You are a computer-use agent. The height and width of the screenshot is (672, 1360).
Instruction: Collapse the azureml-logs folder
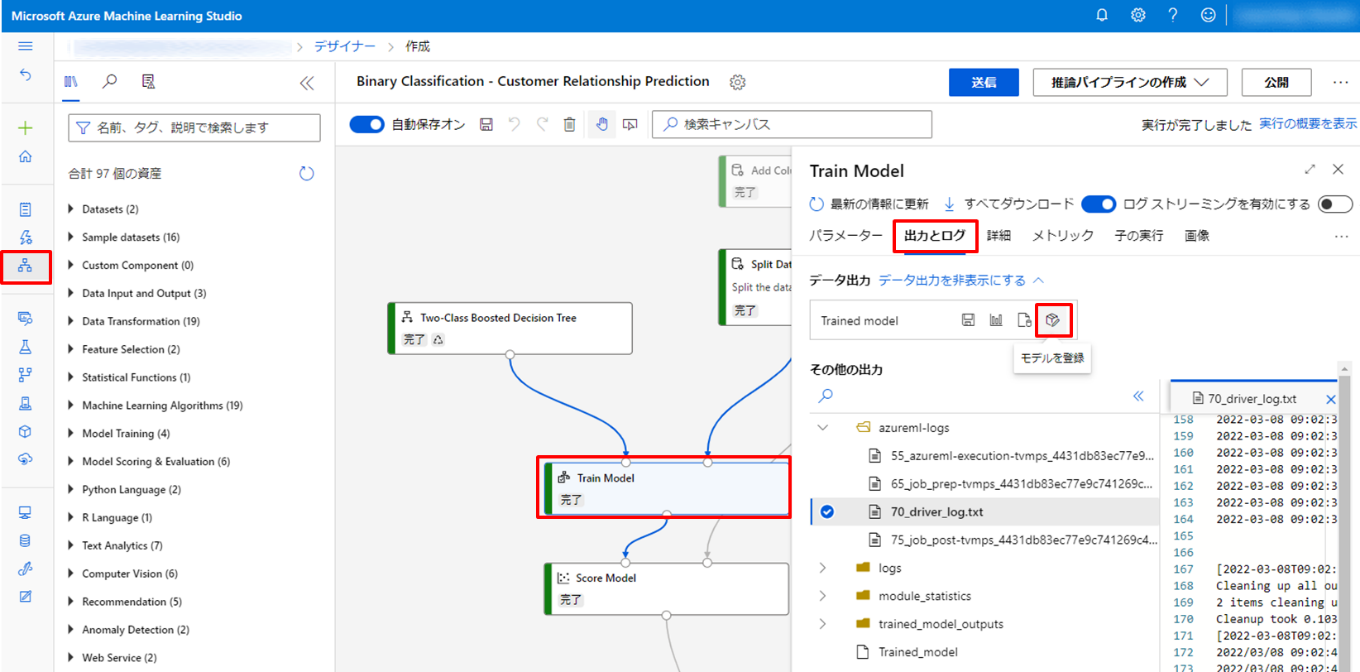coord(823,427)
